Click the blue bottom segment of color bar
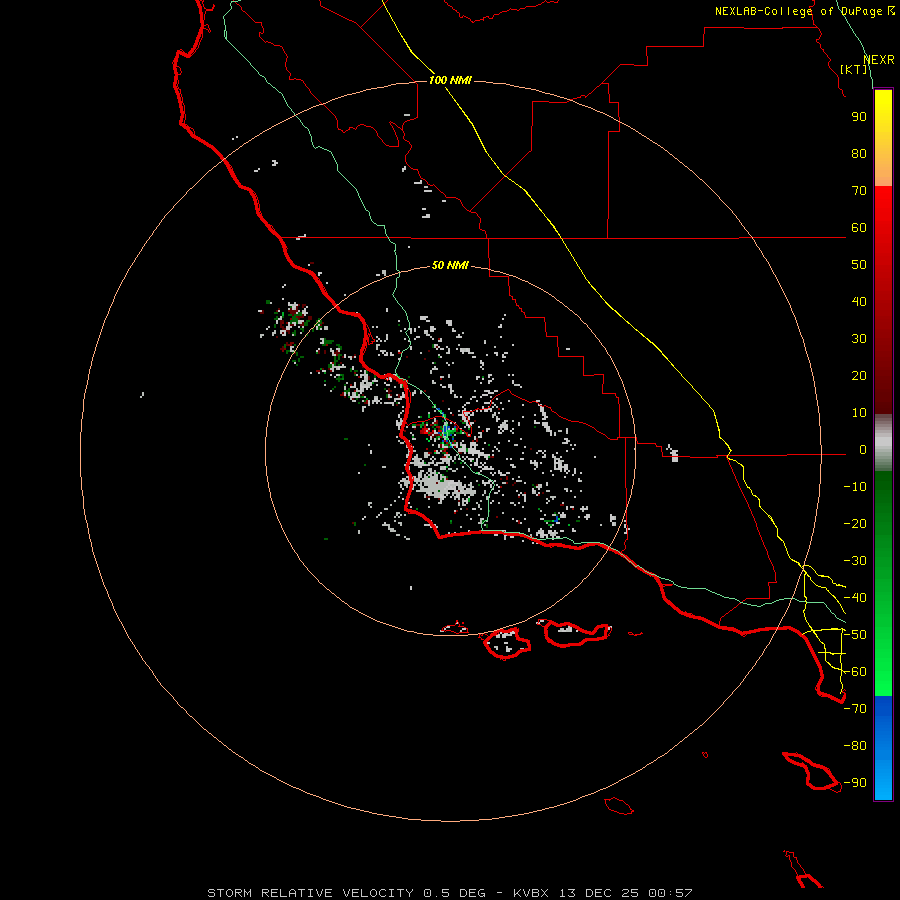 click(883, 748)
